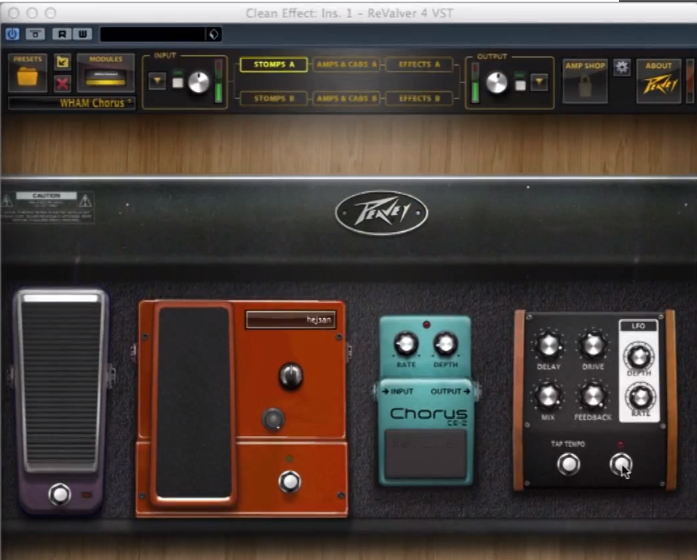Adjust the Feedback knob on the black pedal

coord(593,396)
